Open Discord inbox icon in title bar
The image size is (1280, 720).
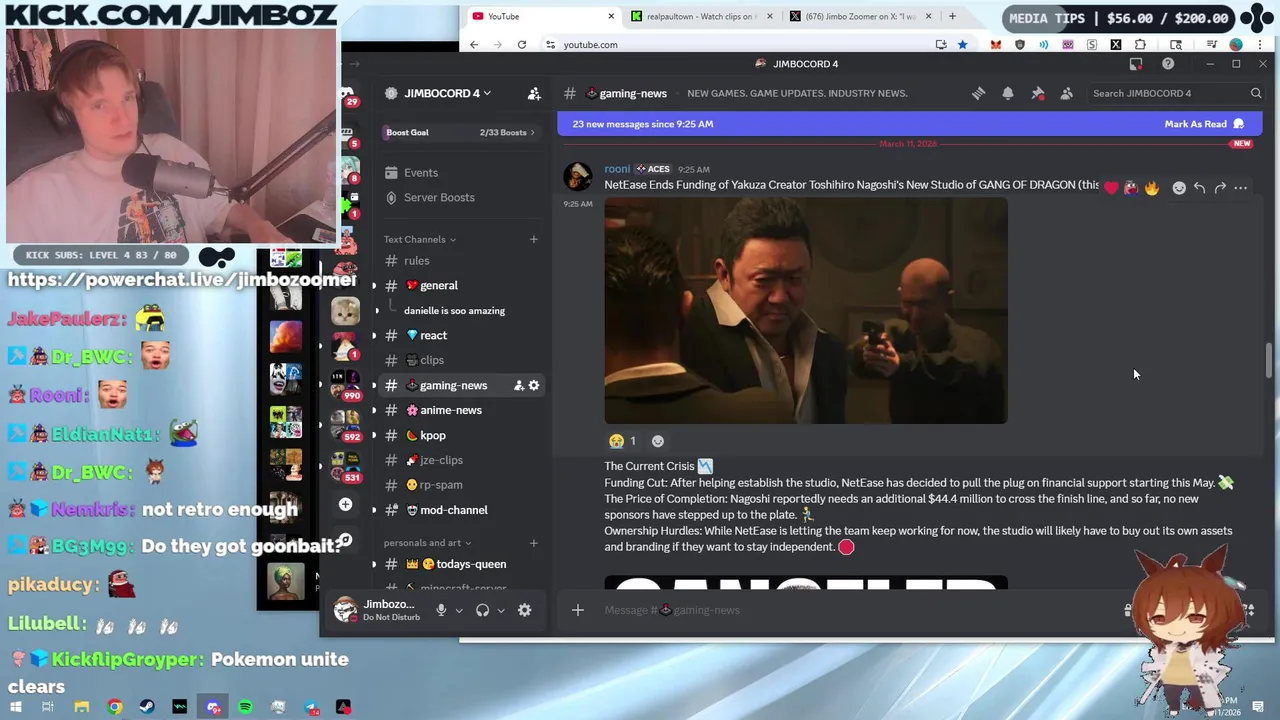tap(1136, 64)
